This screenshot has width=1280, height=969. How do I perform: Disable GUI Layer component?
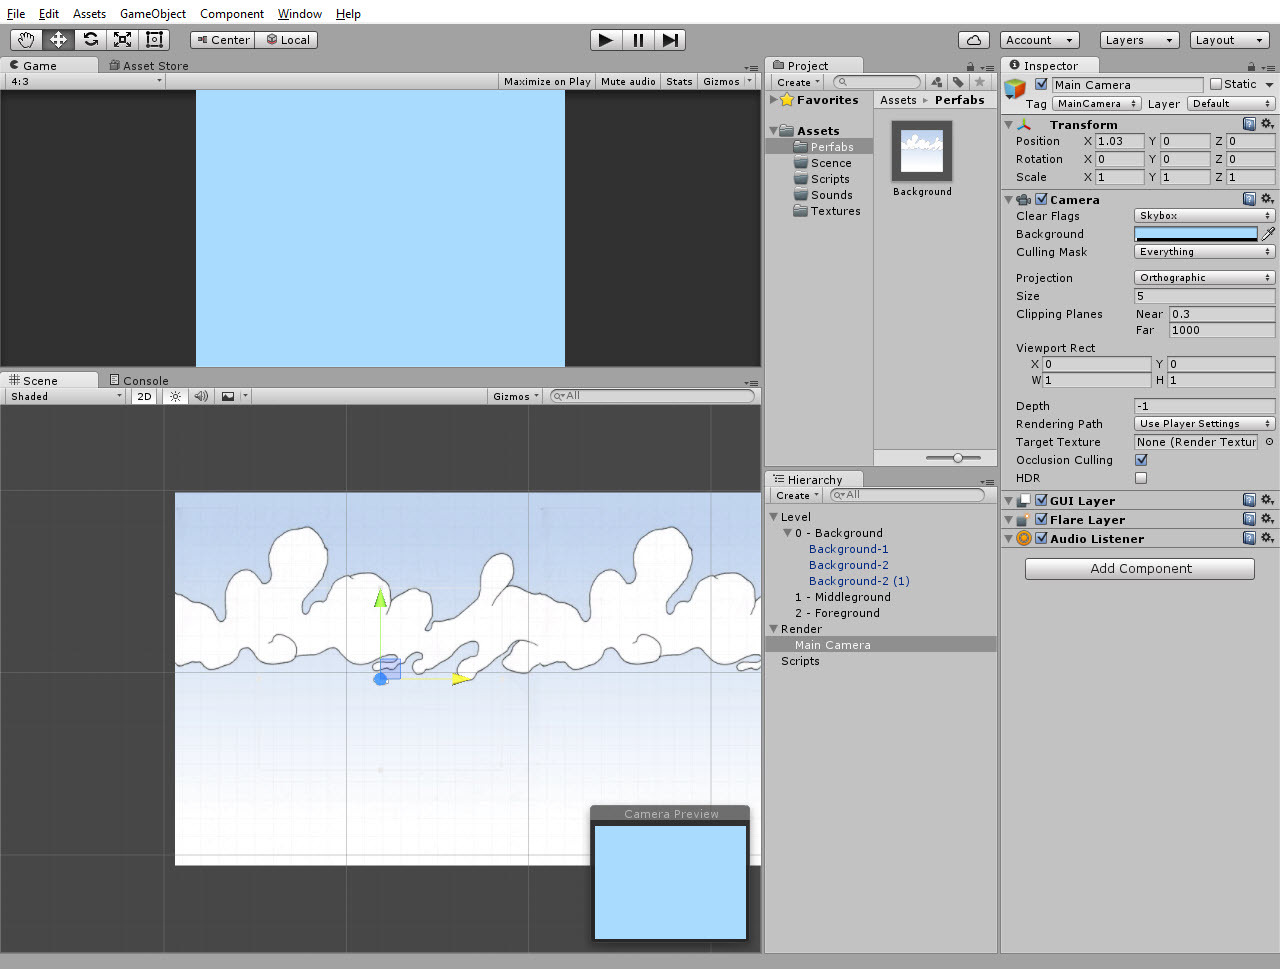1041,500
